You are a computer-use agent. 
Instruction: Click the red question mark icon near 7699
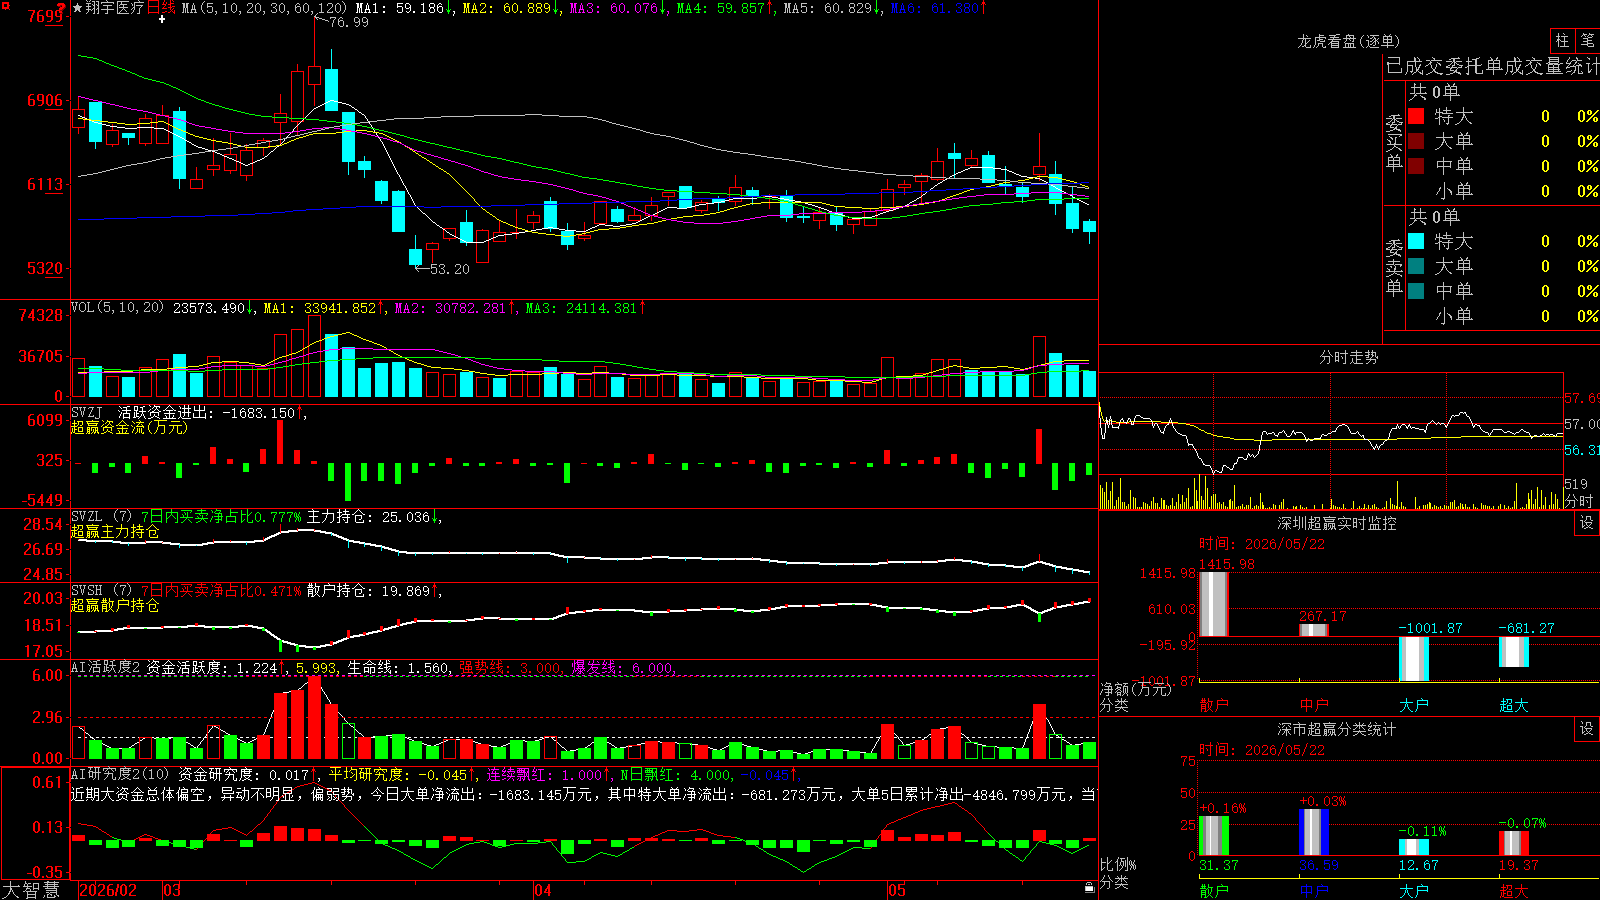tap(61, 8)
